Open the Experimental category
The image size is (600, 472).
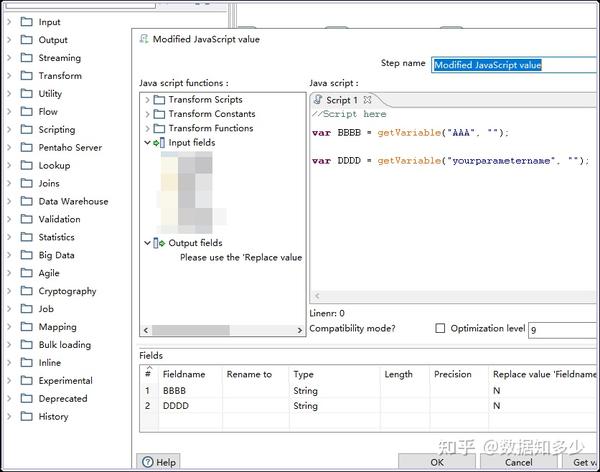(x=65, y=381)
